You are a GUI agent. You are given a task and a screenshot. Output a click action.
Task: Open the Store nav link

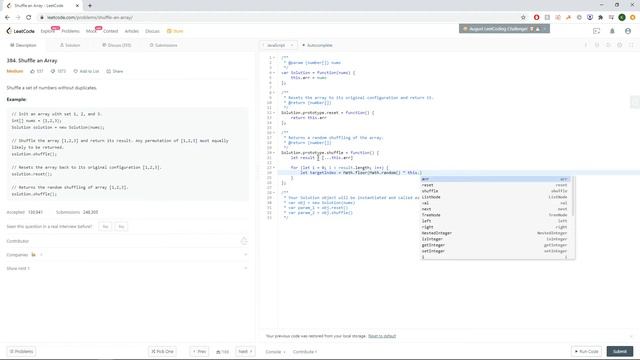click(x=175, y=31)
